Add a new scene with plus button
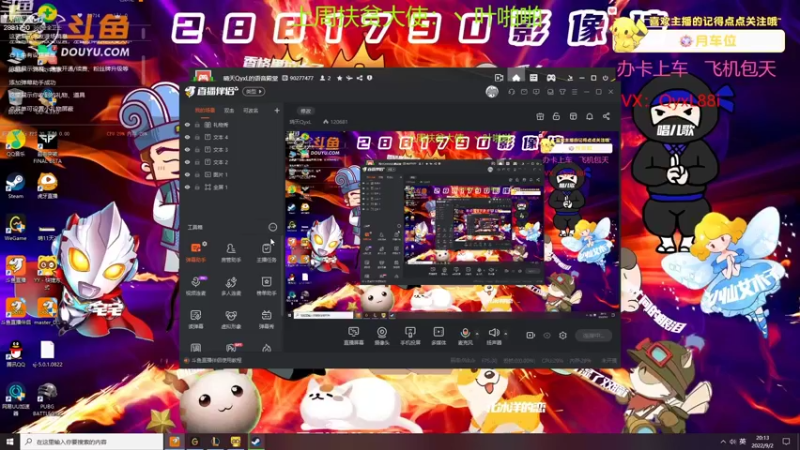 [x=277, y=110]
